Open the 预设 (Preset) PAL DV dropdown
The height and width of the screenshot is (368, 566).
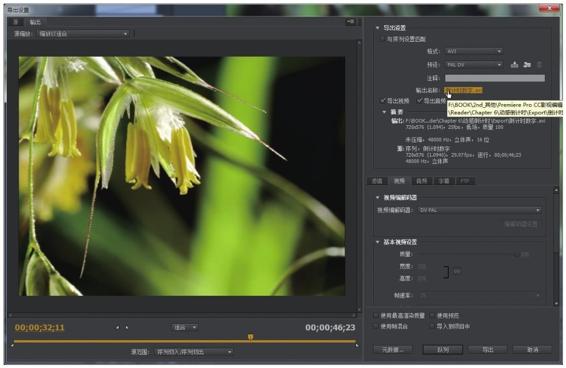(474, 65)
